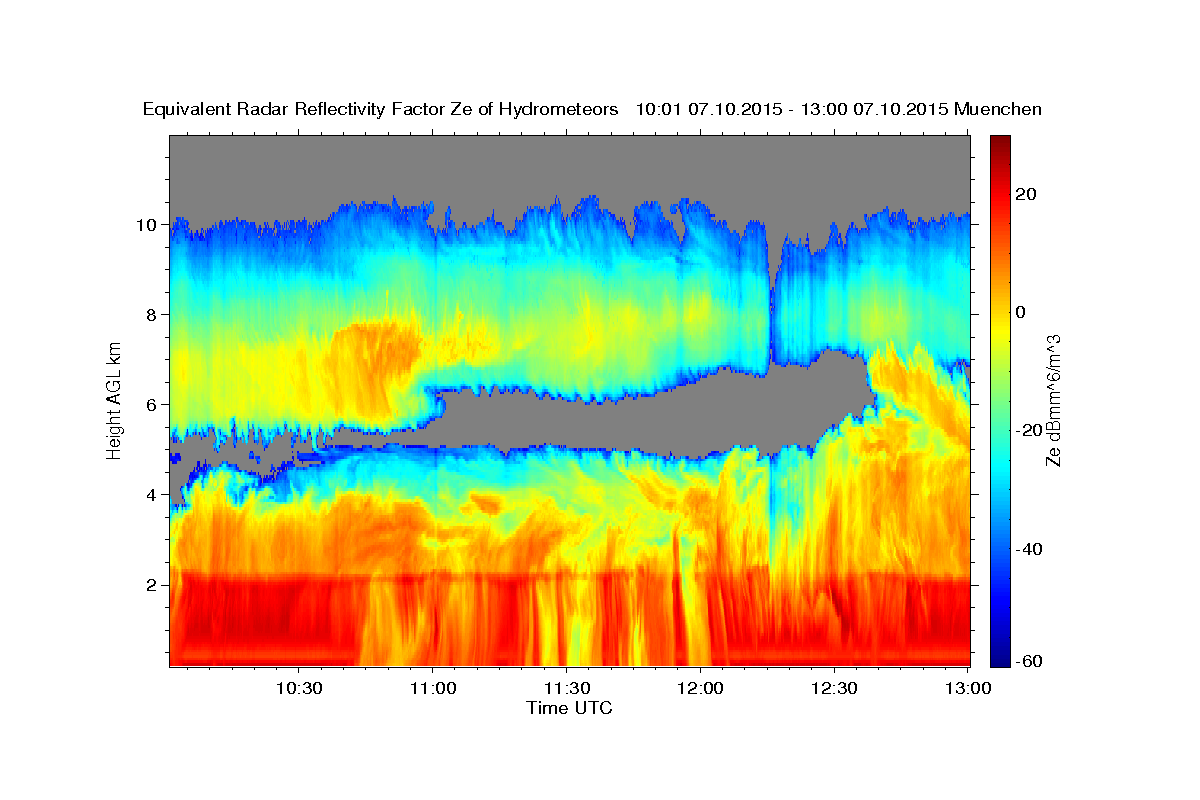Screen dimensions: 1200x800
Task: Click the 13:00 time tick label
Action: 968,688
